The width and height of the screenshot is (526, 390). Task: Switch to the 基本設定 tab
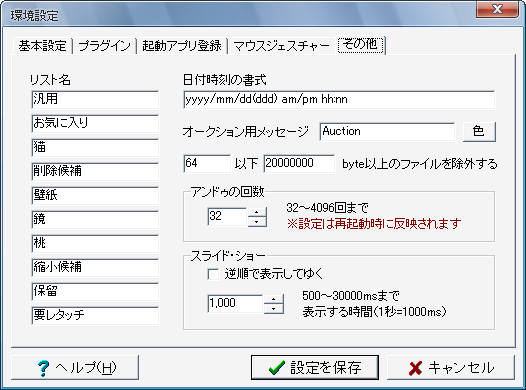pyautogui.click(x=43, y=46)
